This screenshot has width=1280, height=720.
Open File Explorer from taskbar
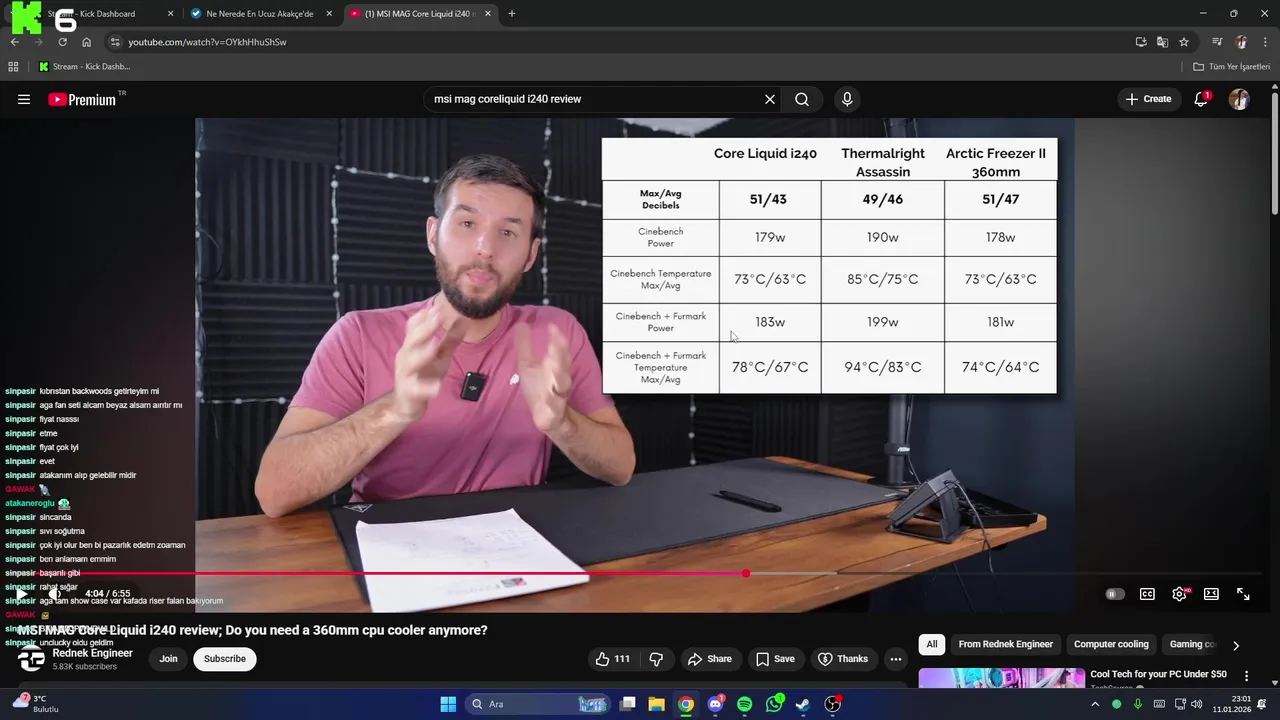pos(656,704)
